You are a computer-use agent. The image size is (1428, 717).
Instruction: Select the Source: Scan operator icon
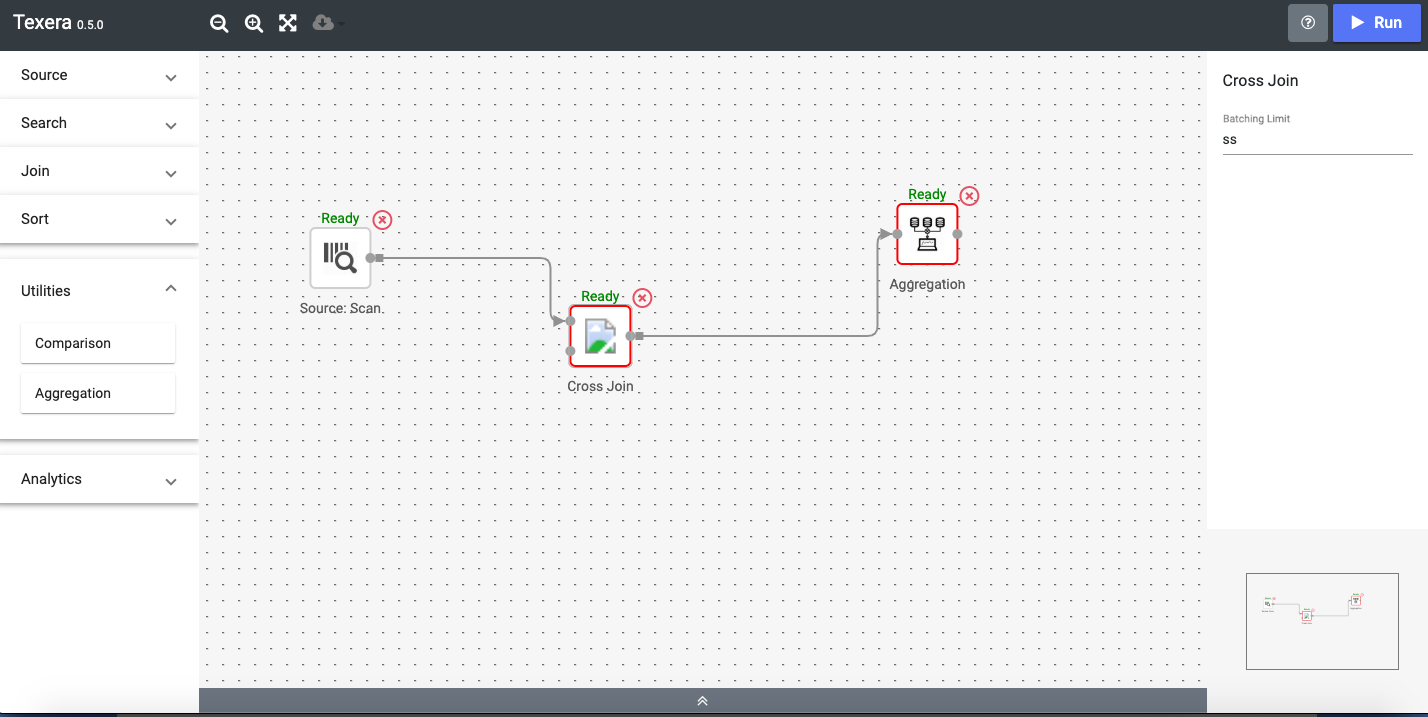tap(340, 258)
